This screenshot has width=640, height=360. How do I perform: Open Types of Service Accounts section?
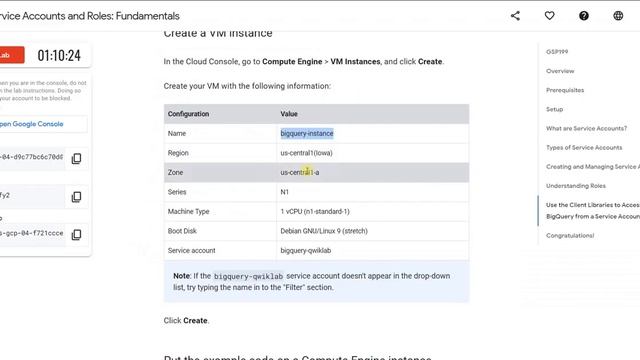pyautogui.click(x=584, y=148)
